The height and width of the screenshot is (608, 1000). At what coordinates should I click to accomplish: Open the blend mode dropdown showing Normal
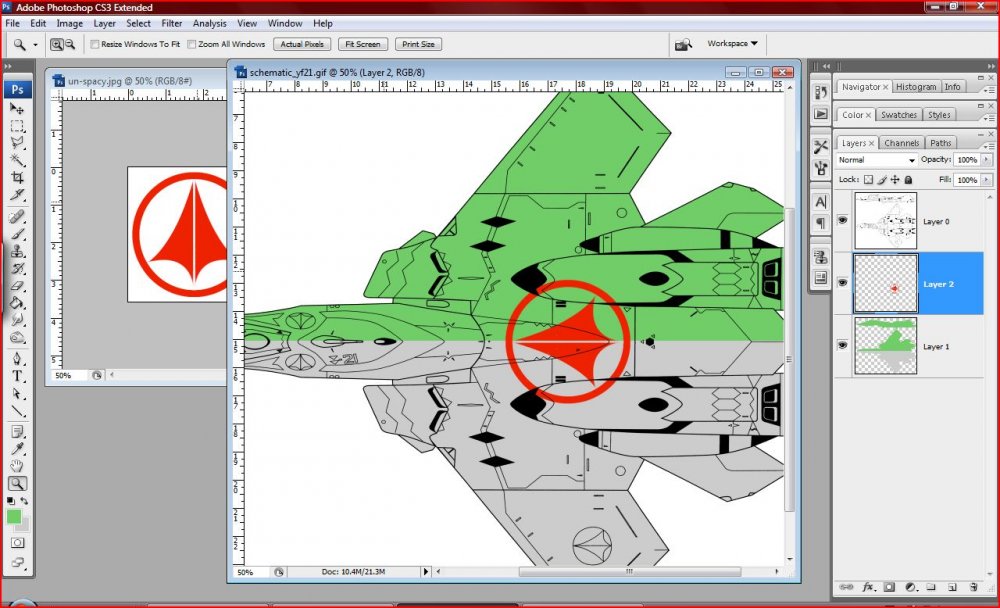coord(876,160)
